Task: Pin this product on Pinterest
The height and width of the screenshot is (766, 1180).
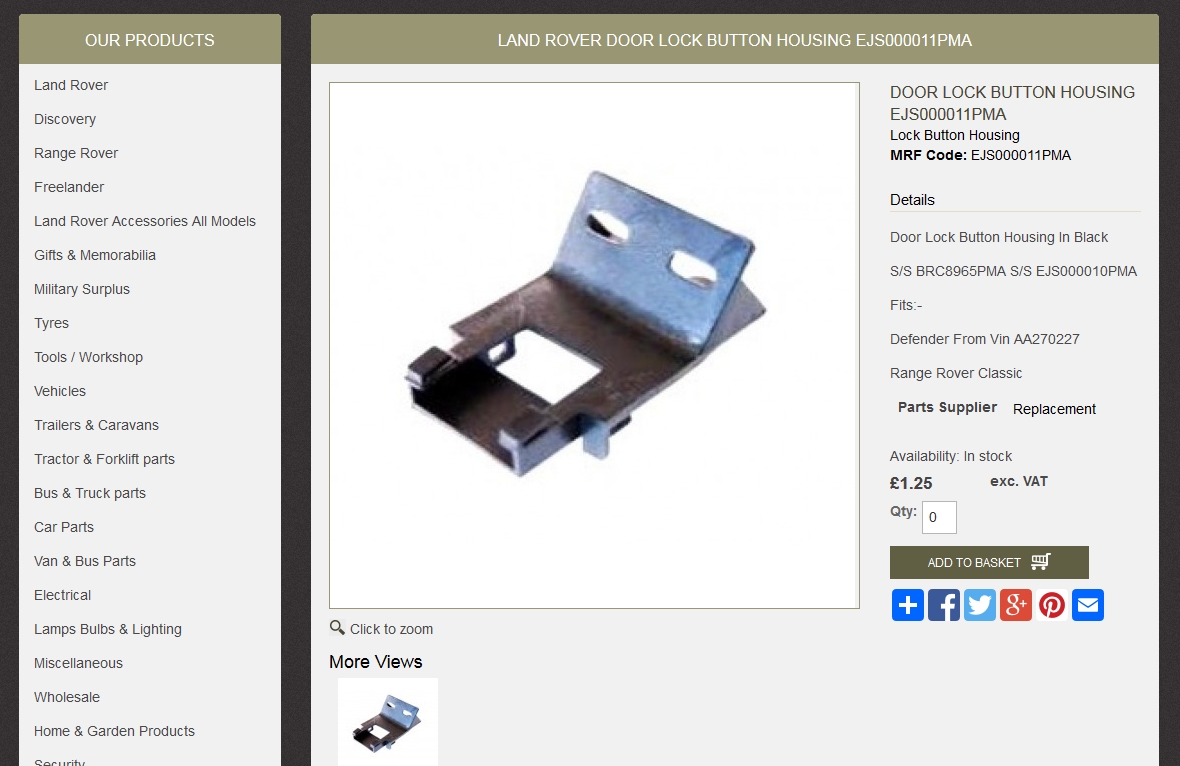Action: point(1052,605)
